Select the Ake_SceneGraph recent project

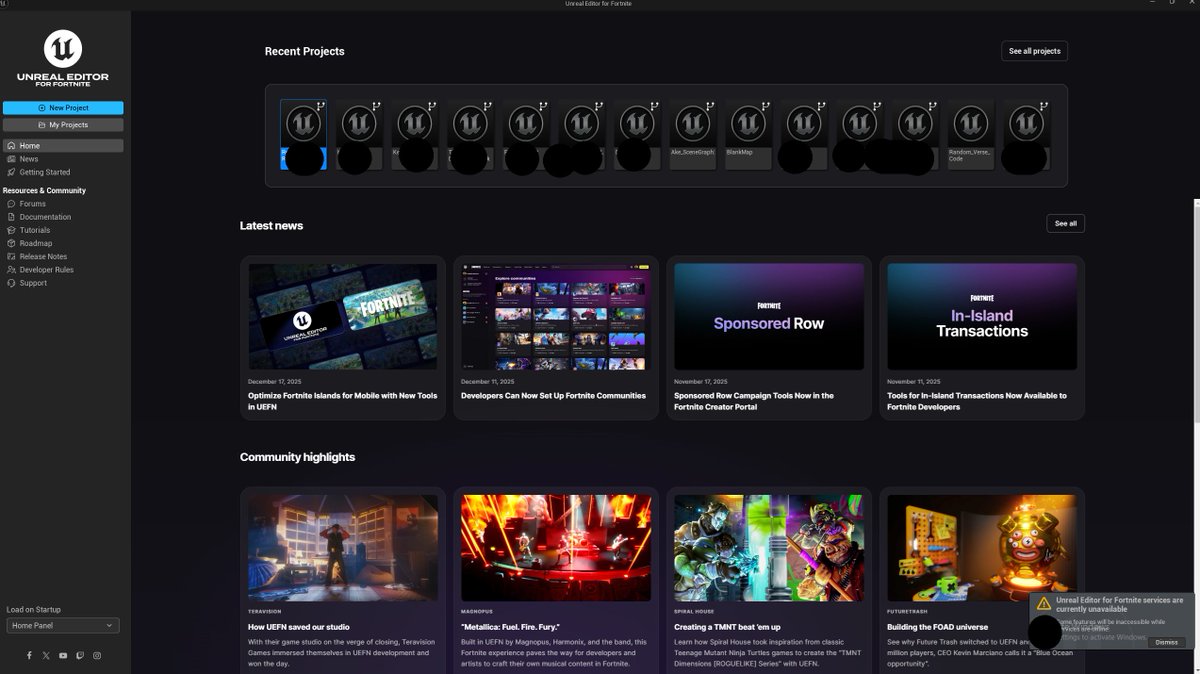[x=692, y=134]
